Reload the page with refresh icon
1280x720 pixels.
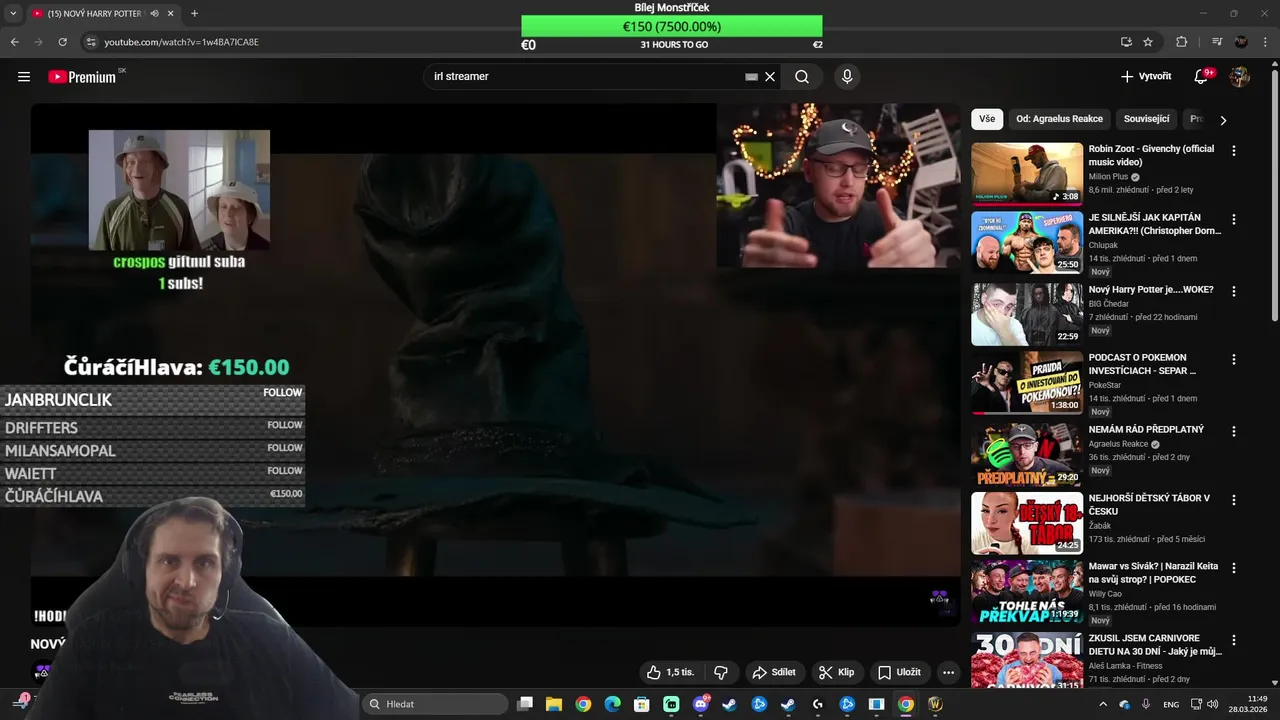pos(62,42)
